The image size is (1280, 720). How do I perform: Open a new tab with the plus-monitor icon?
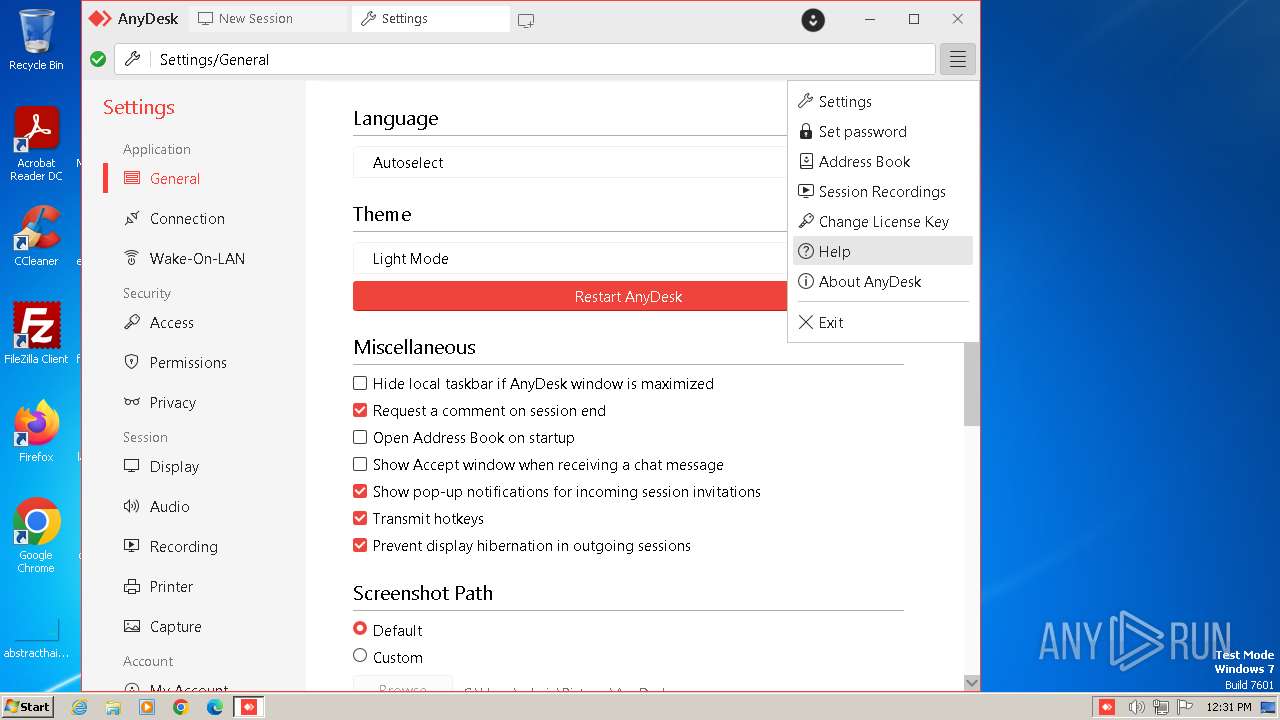[x=526, y=19]
